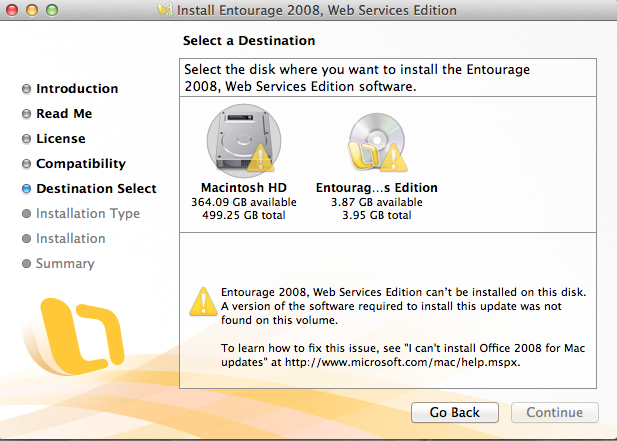The width and height of the screenshot is (617, 441).
Task: Select the Entourage Edition disc icon
Action: pyautogui.click(x=377, y=142)
